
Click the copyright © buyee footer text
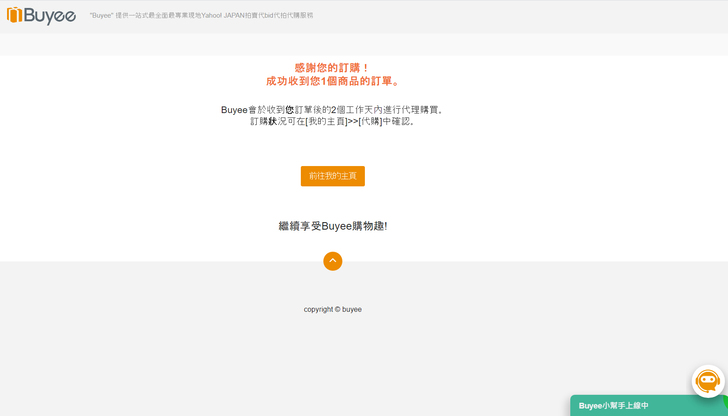[332, 309]
